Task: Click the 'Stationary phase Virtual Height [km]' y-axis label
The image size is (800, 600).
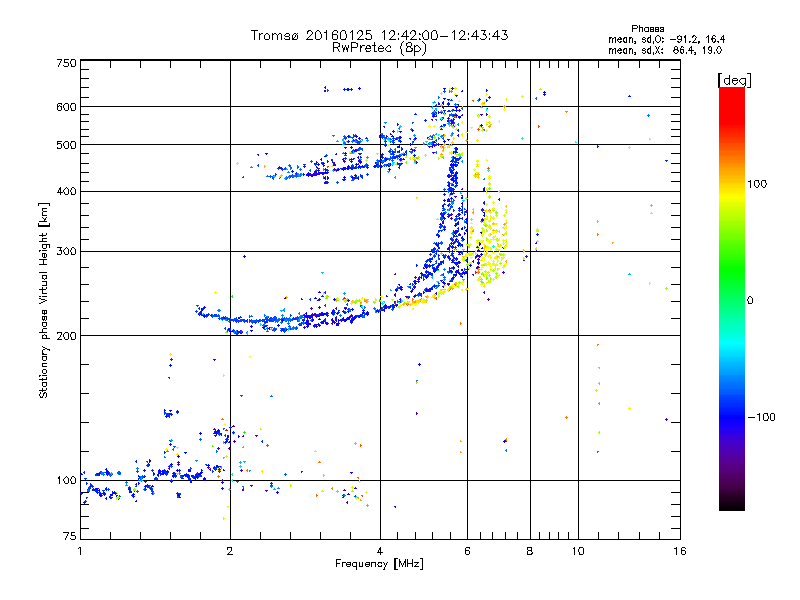Action: point(44,301)
